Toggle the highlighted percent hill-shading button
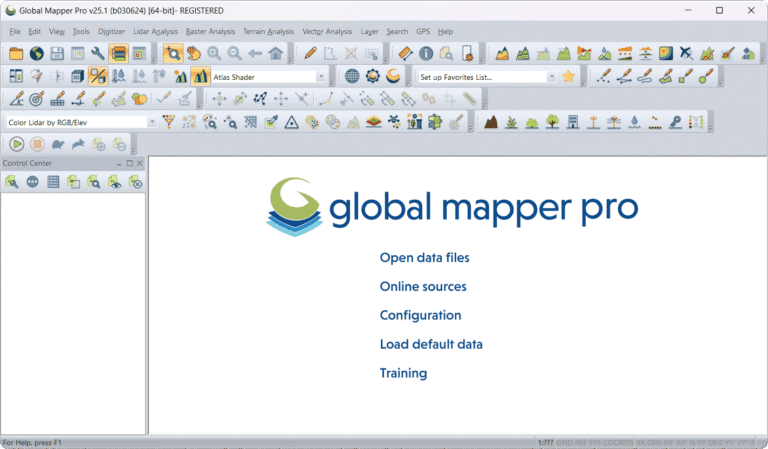This screenshot has width=768, height=449. (98, 76)
